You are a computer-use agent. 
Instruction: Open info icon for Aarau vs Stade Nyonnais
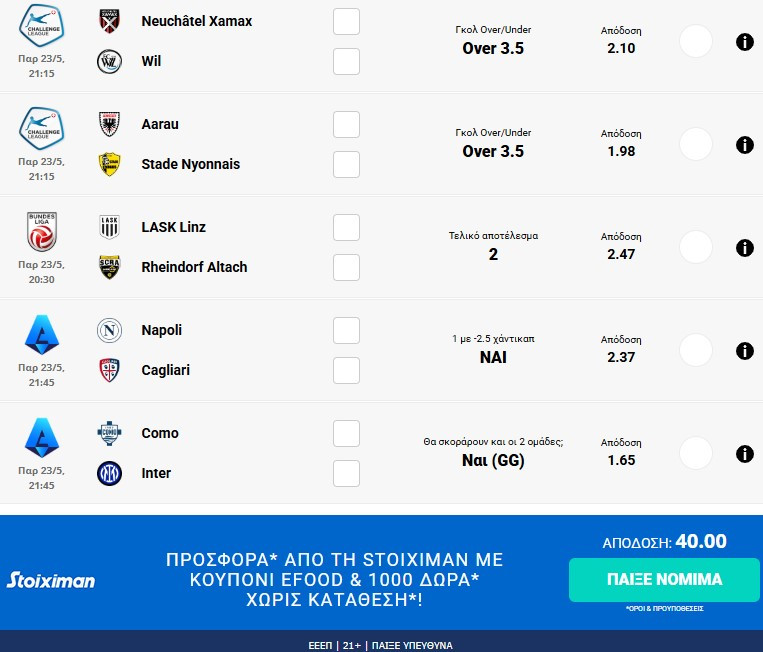click(x=744, y=145)
